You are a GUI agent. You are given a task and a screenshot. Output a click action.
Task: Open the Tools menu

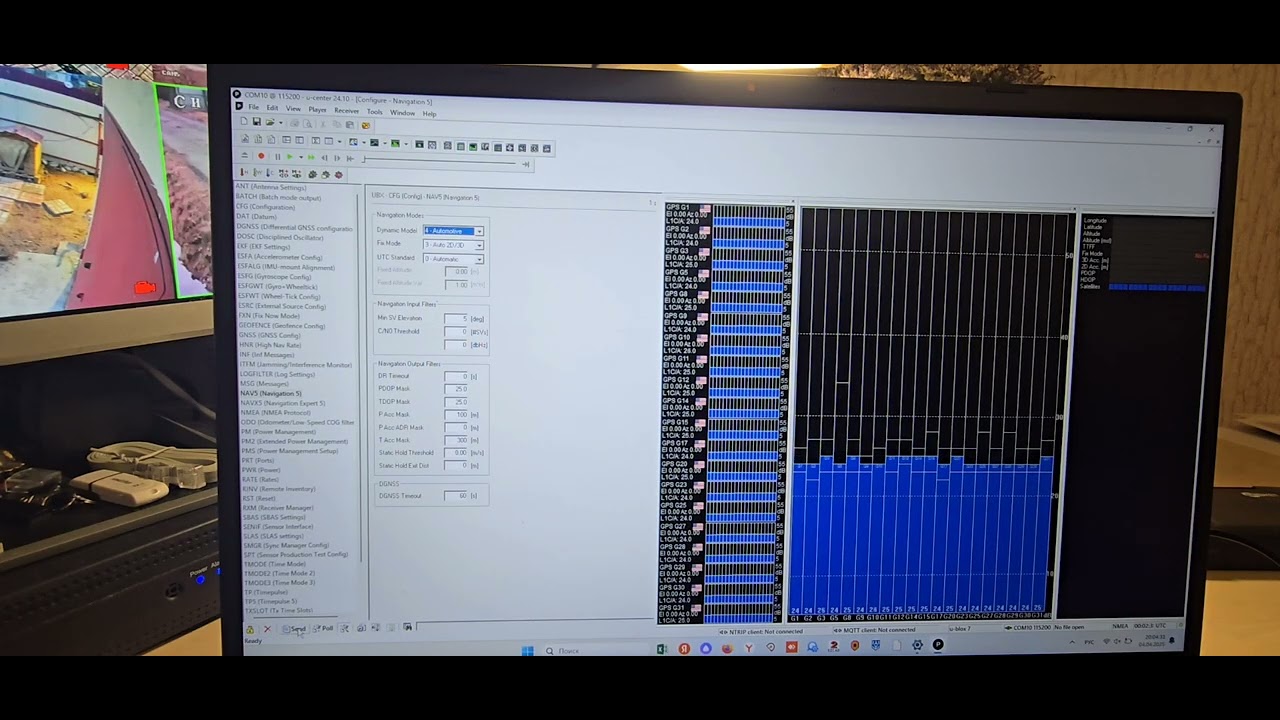point(374,112)
